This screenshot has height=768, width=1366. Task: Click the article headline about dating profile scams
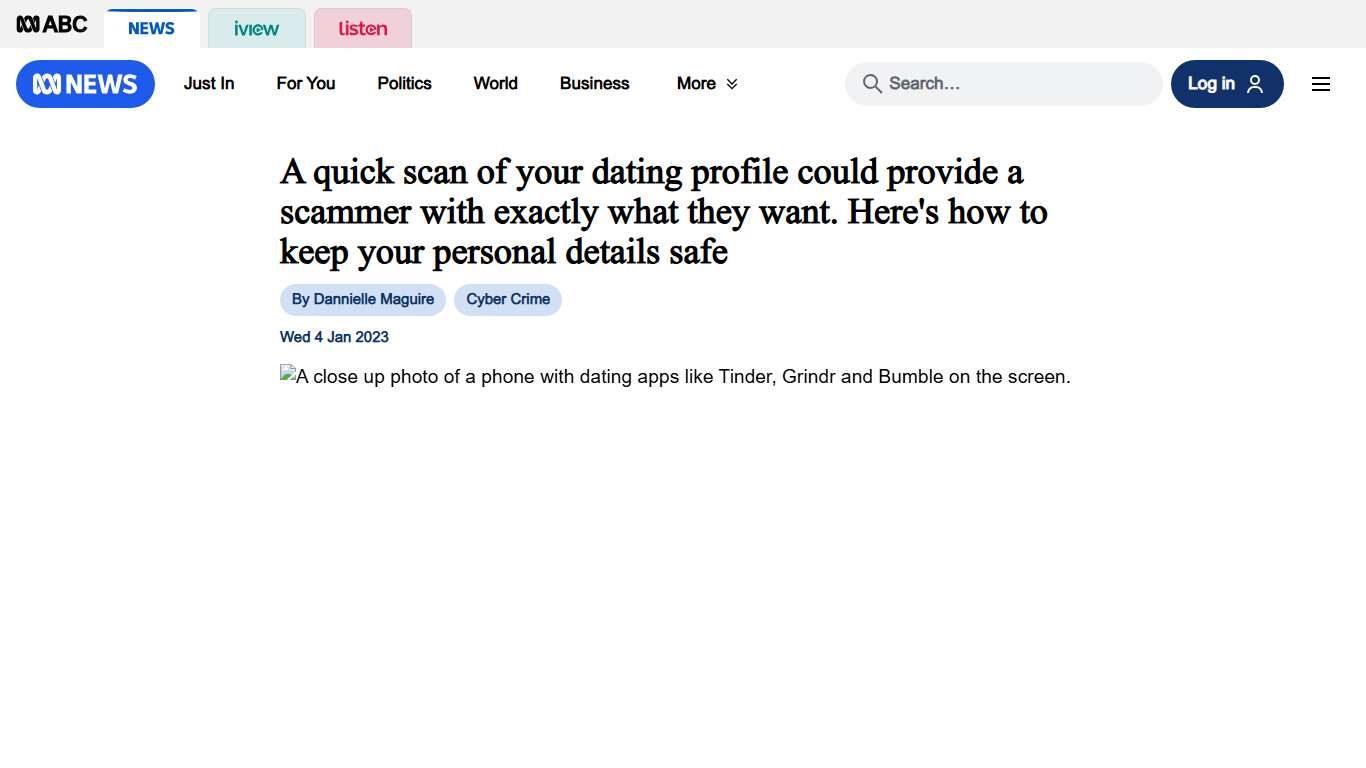coord(663,212)
